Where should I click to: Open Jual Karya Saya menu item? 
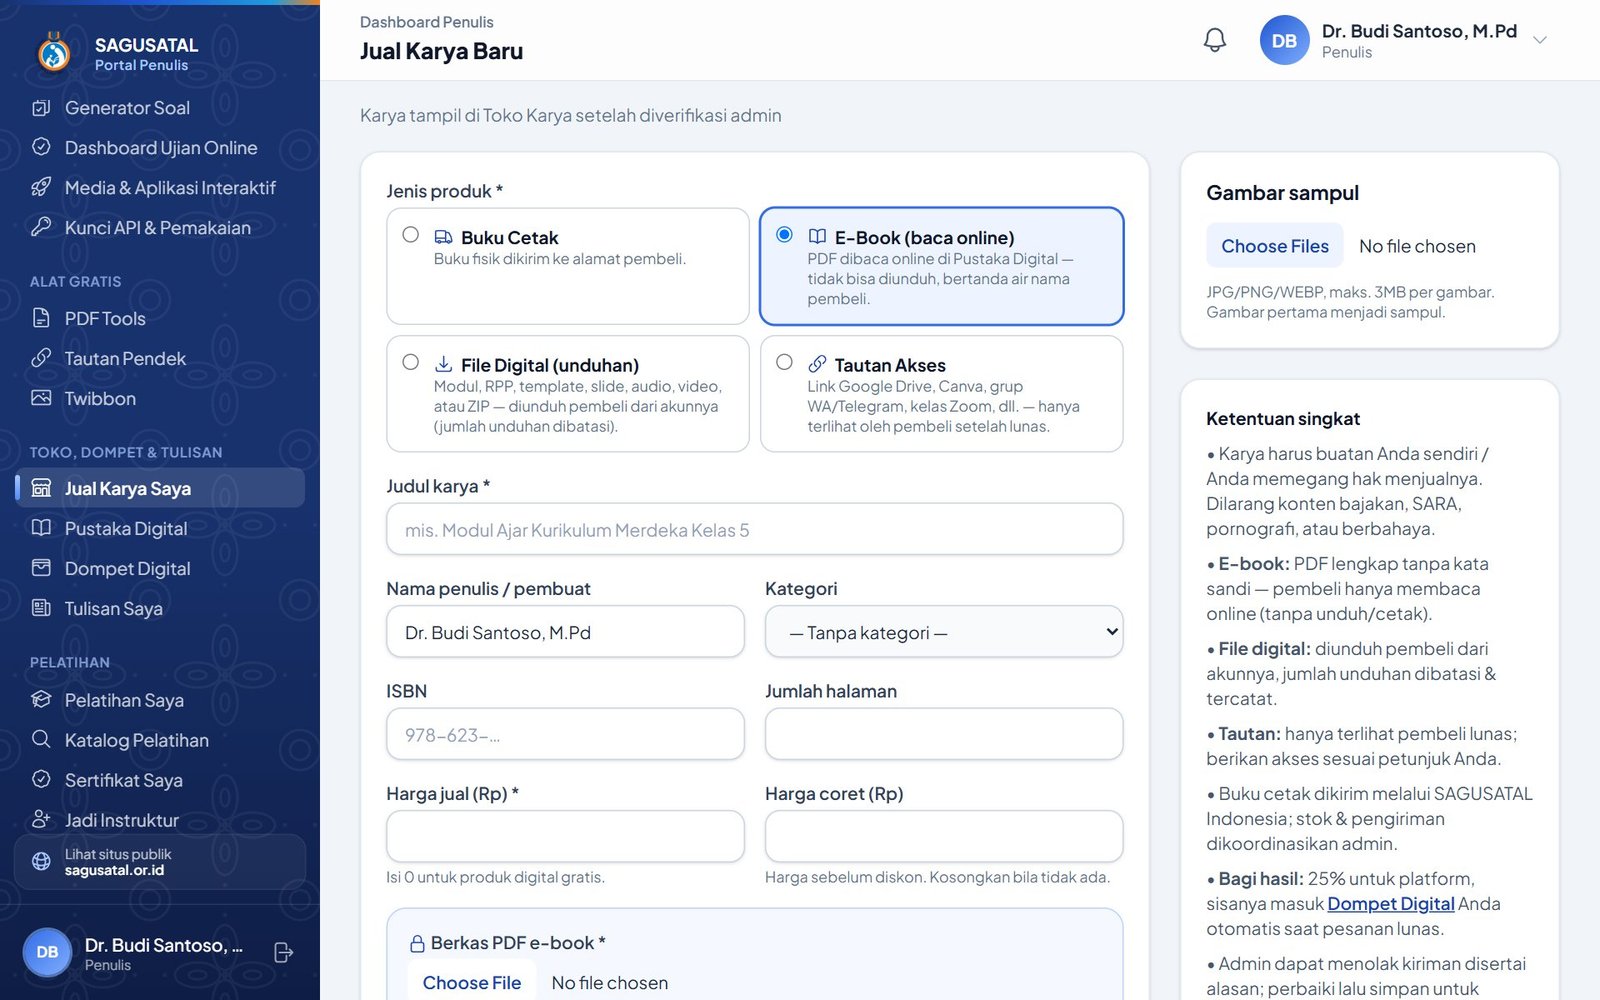click(160, 488)
